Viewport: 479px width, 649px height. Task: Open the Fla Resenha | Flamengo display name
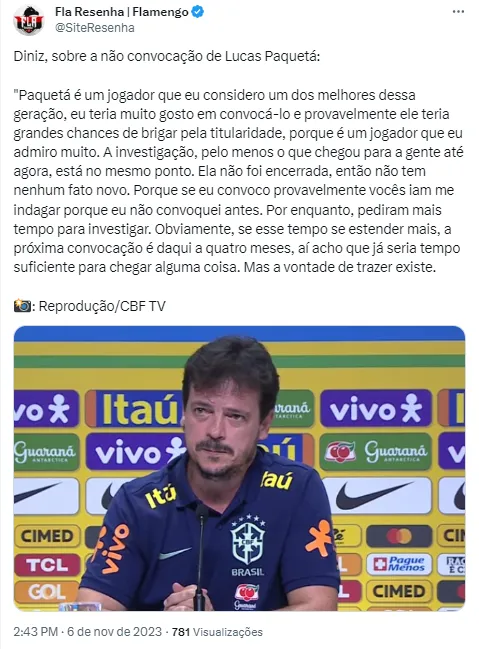[x=122, y=12]
